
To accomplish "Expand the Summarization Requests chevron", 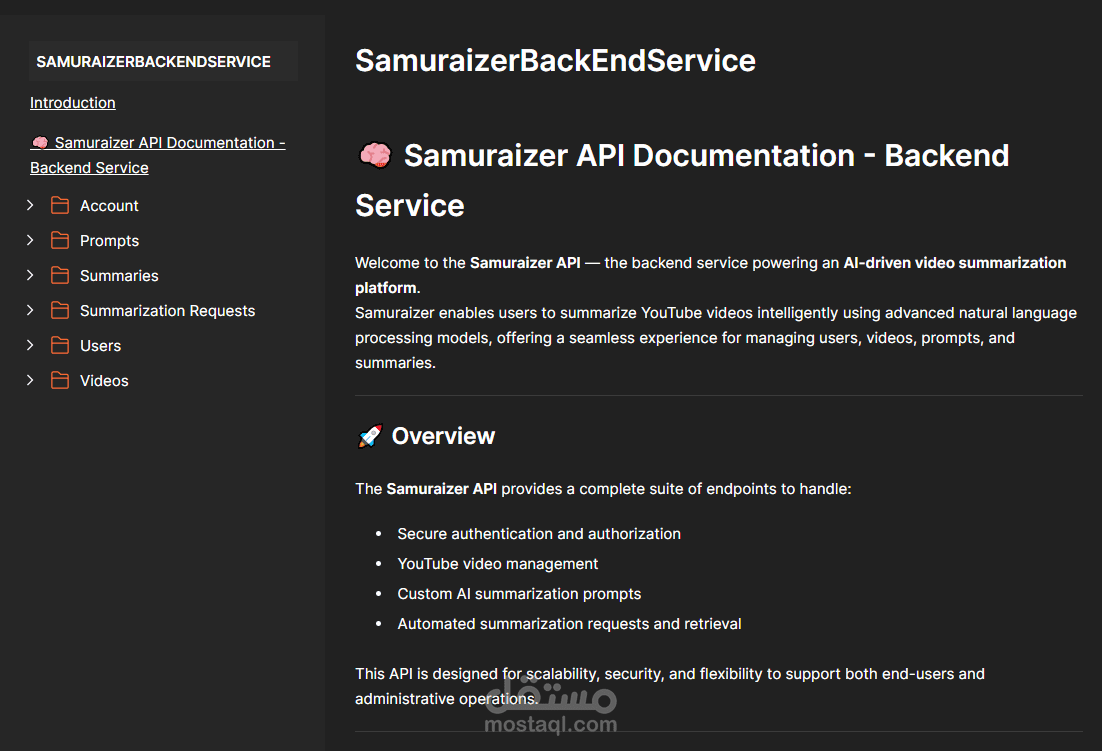I will [30, 310].
